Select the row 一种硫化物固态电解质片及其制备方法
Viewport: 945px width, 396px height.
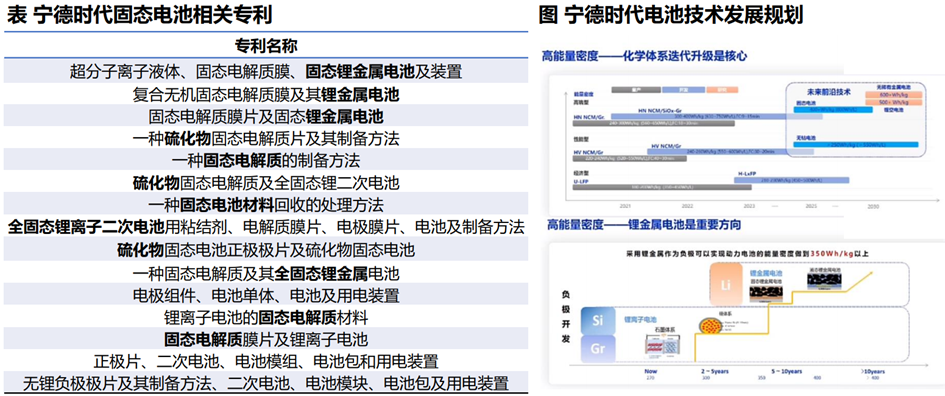click(266, 138)
